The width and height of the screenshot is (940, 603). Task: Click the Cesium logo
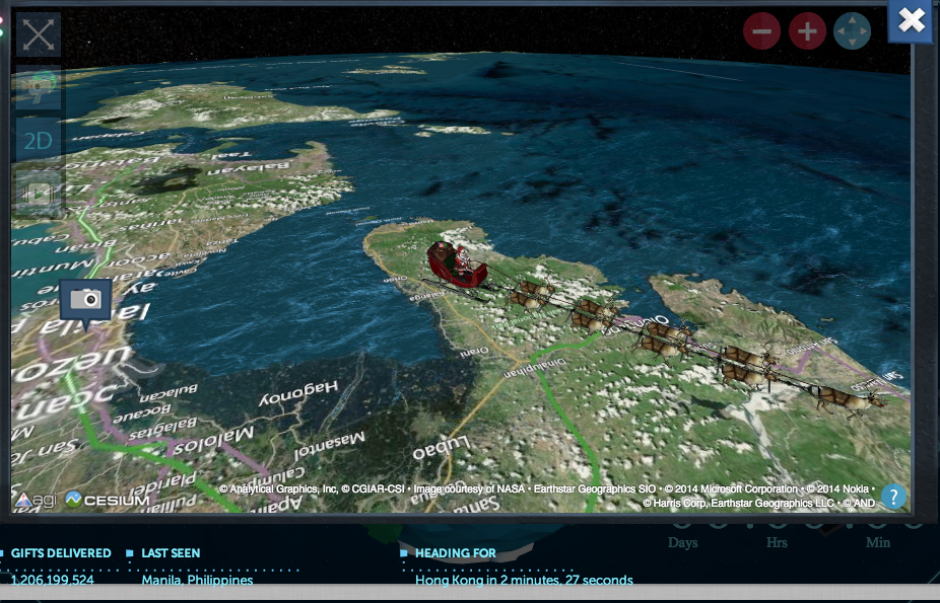(x=103, y=499)
